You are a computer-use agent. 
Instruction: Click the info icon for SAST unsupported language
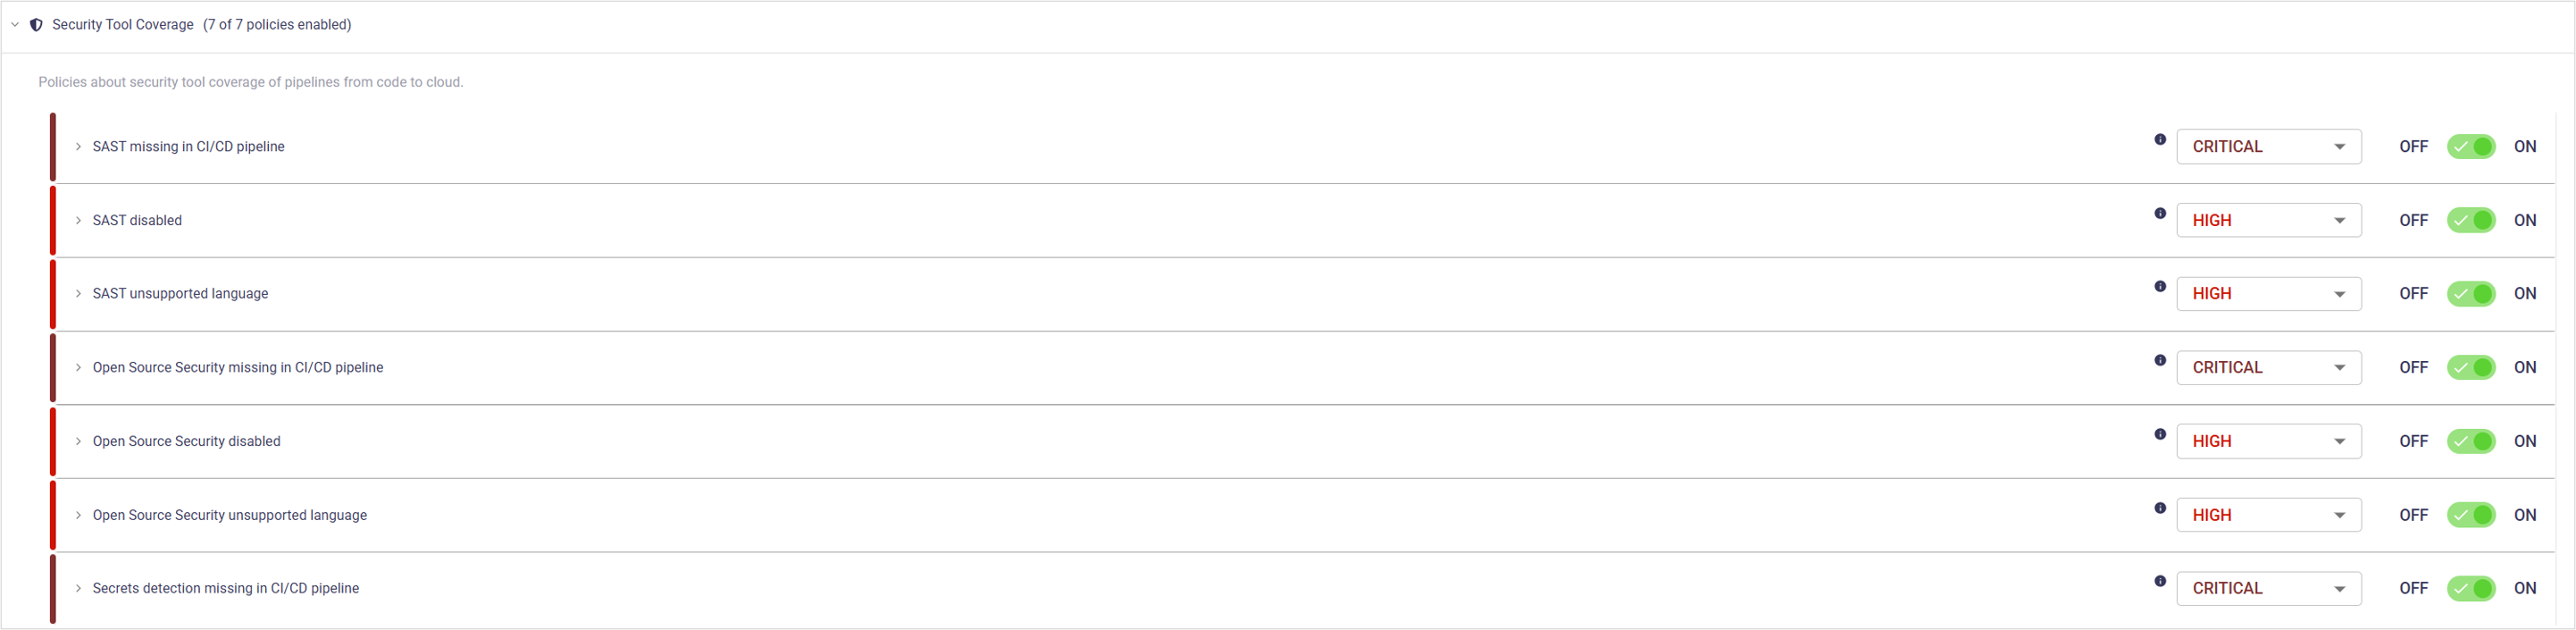2160,287
